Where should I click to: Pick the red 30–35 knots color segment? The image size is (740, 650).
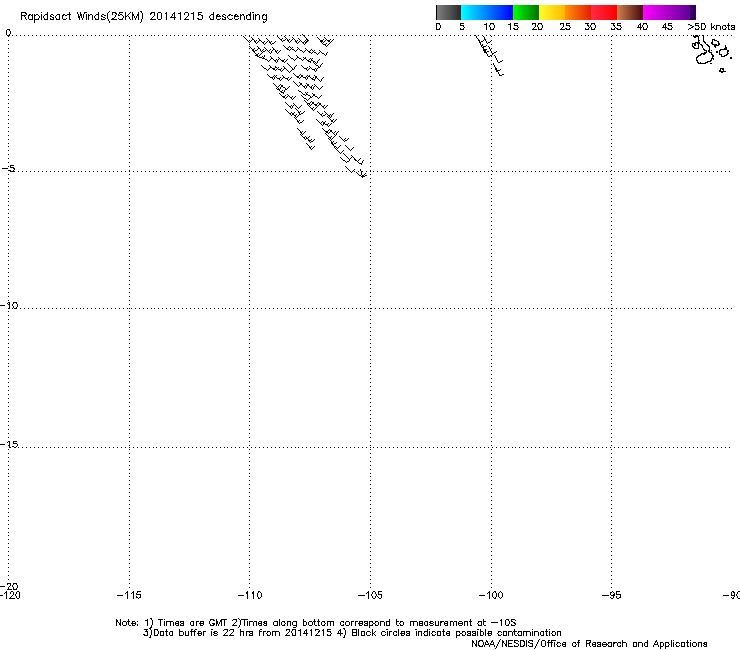(604, 12)
